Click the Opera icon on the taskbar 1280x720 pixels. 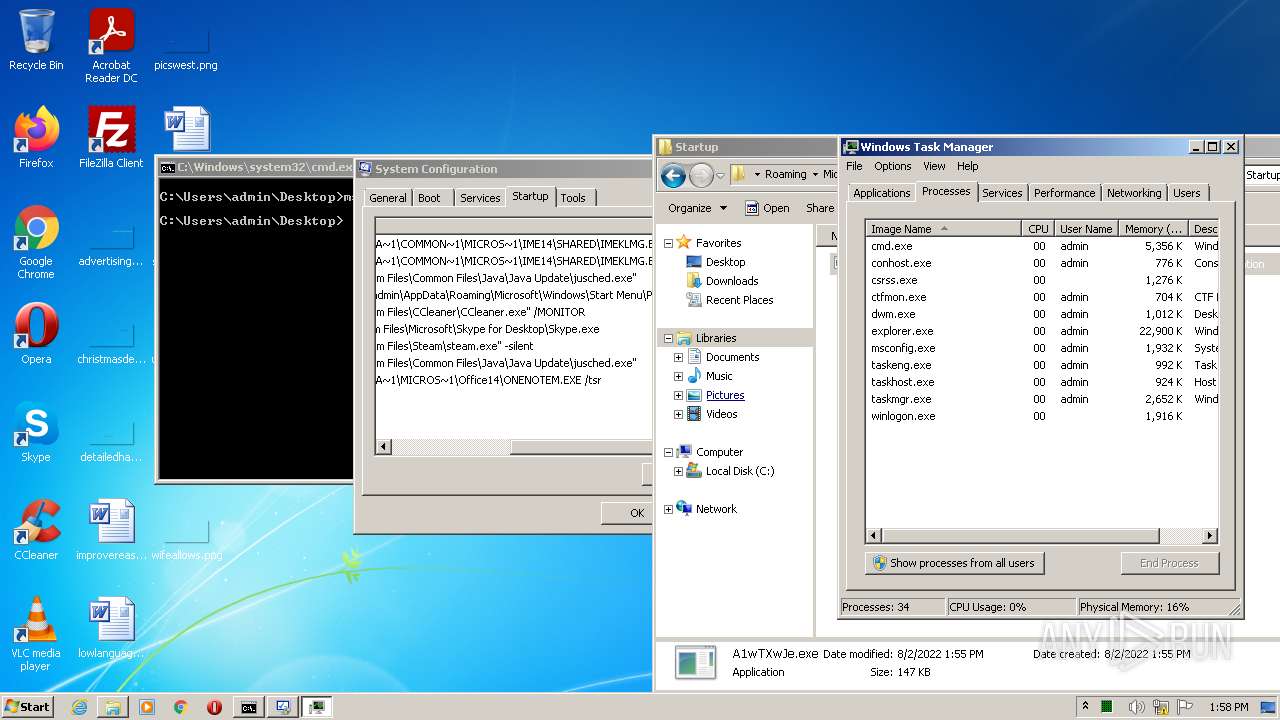[214, 707]
